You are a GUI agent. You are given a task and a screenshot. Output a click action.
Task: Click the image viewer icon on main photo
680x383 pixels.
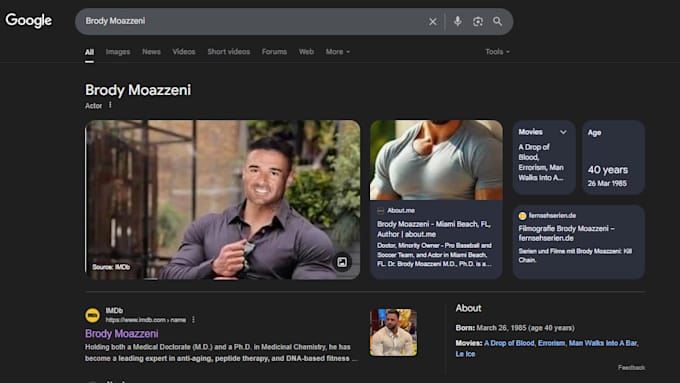click(x=342, y=262)
